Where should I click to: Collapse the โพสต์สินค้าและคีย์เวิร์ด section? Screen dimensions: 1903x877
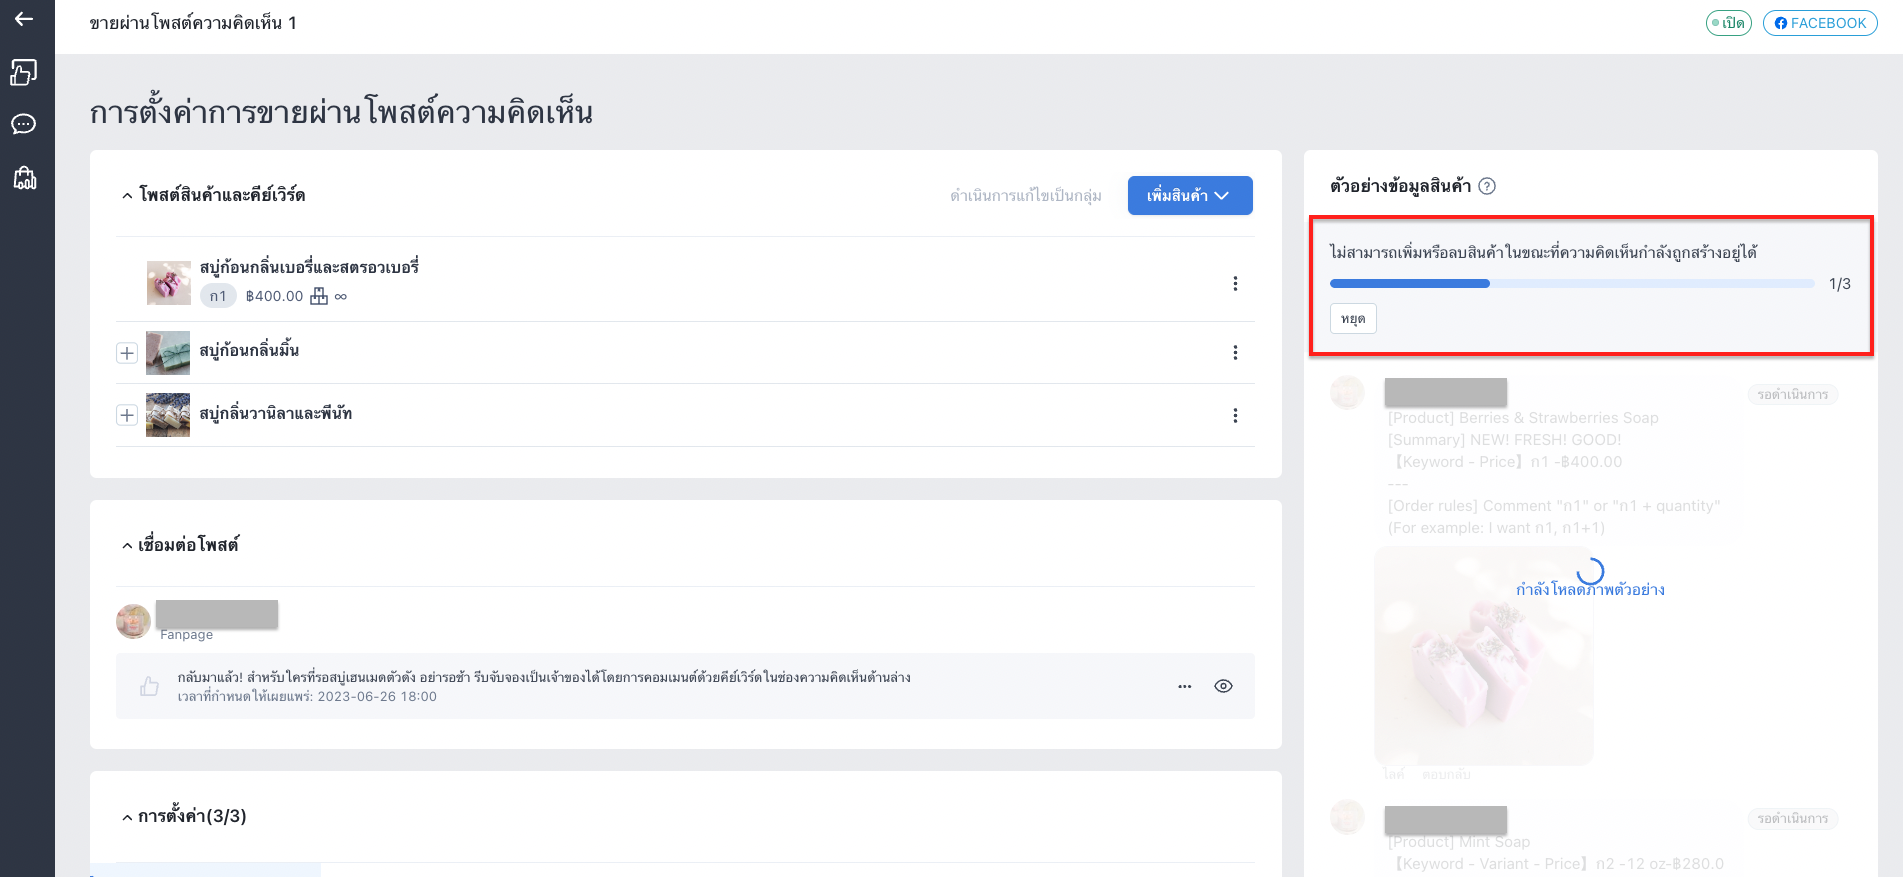click(127, 196)
